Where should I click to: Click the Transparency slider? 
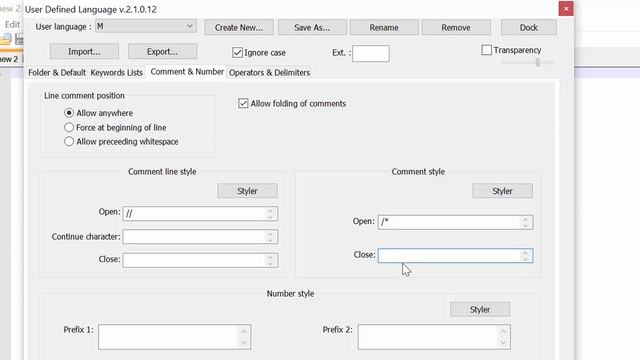(527, 62)
